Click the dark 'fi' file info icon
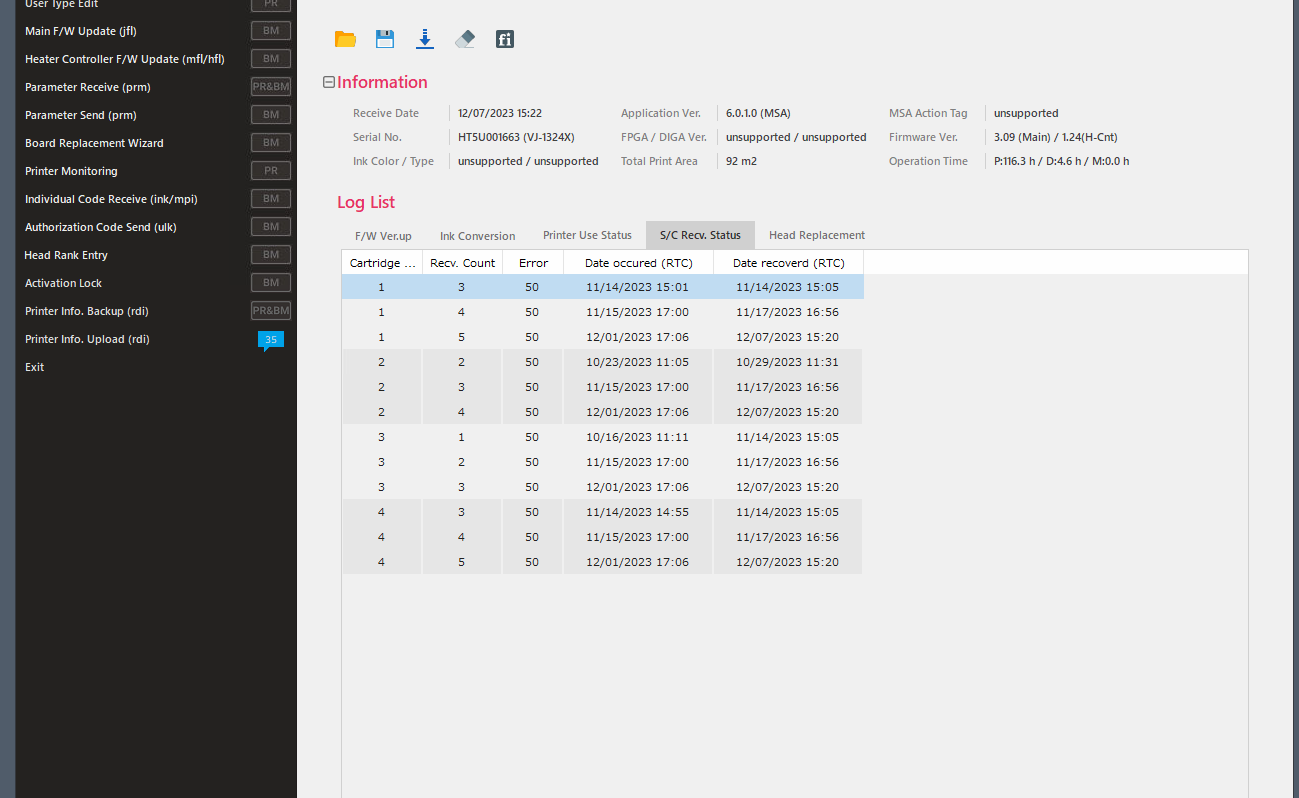 click(x=505, y=39)
